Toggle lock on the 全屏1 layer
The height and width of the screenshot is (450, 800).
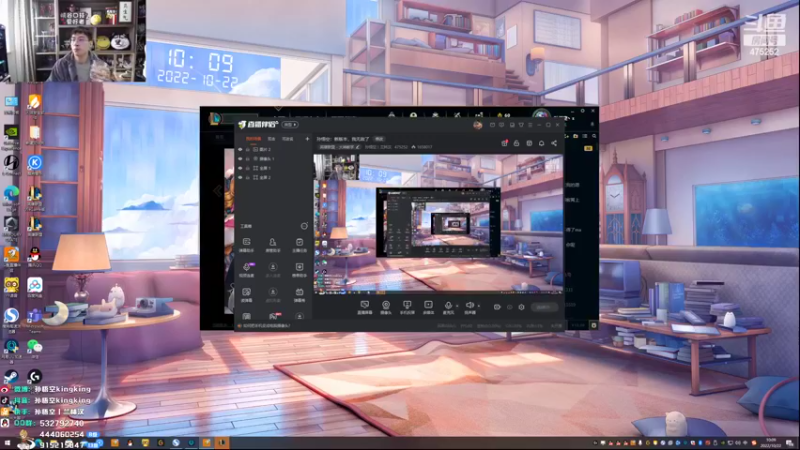[248, 168]
